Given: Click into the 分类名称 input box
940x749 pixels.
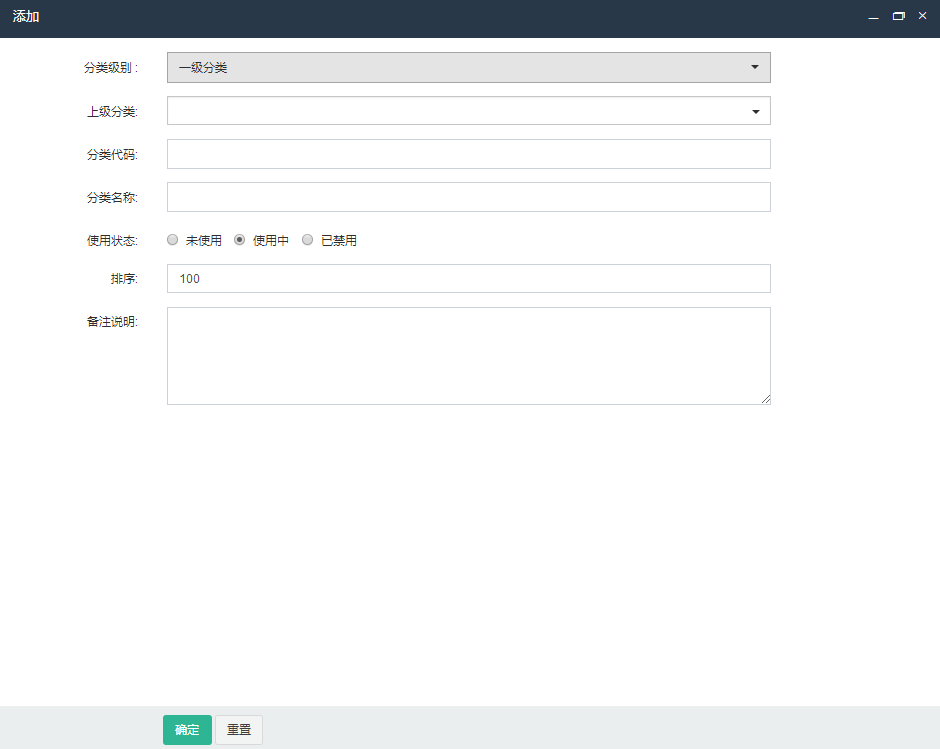Looking at the screenshot, I should 468,197.
